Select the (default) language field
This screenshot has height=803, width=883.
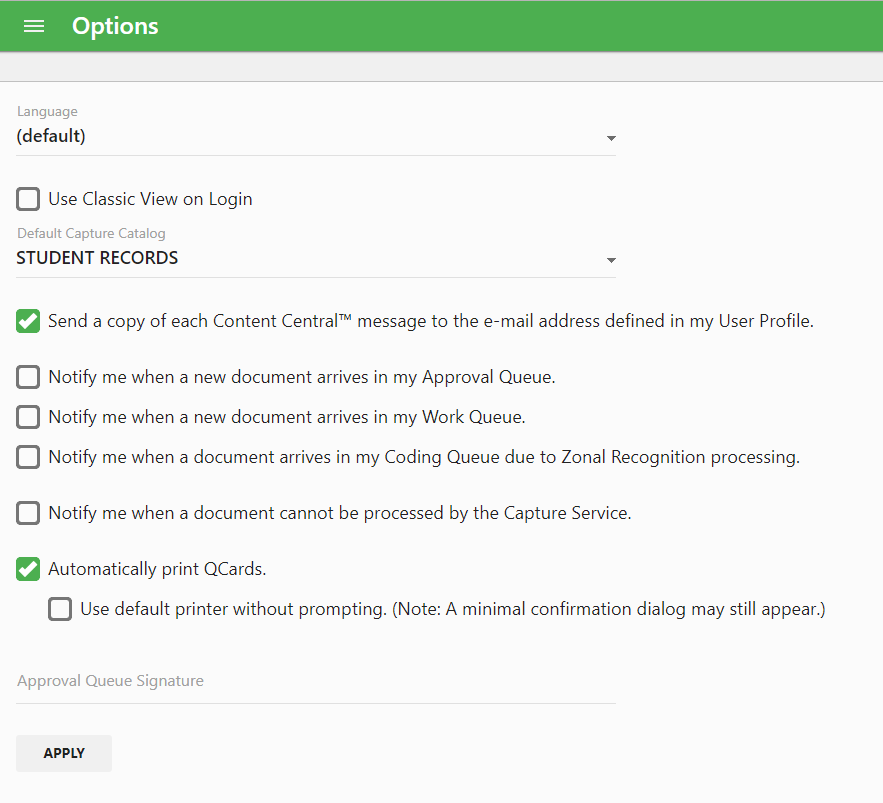(316, 136)
